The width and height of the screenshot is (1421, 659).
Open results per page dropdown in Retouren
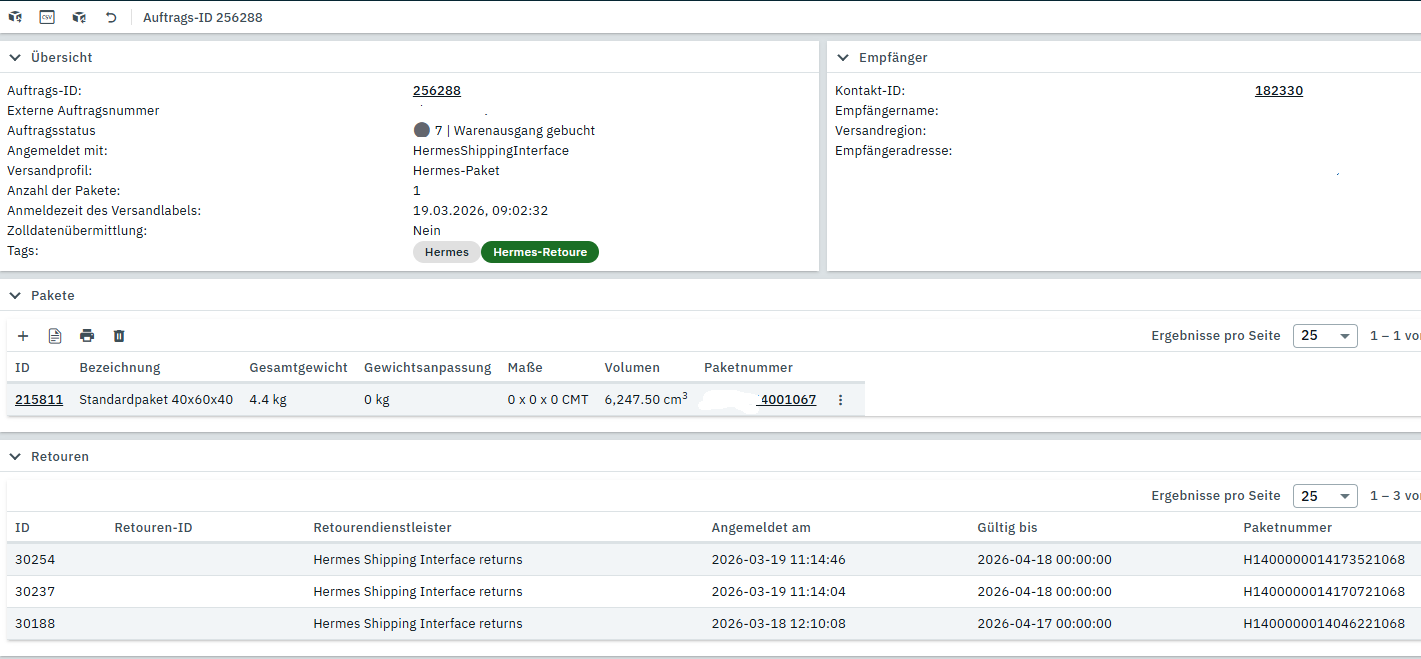click(x=1324, y=496)
